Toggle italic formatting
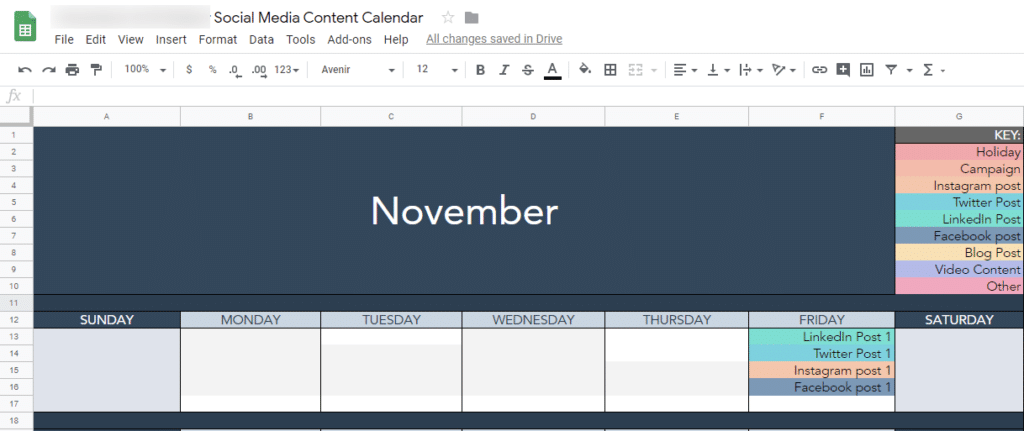The width and height of the screenshot is (1024, 431). (504, 70)
